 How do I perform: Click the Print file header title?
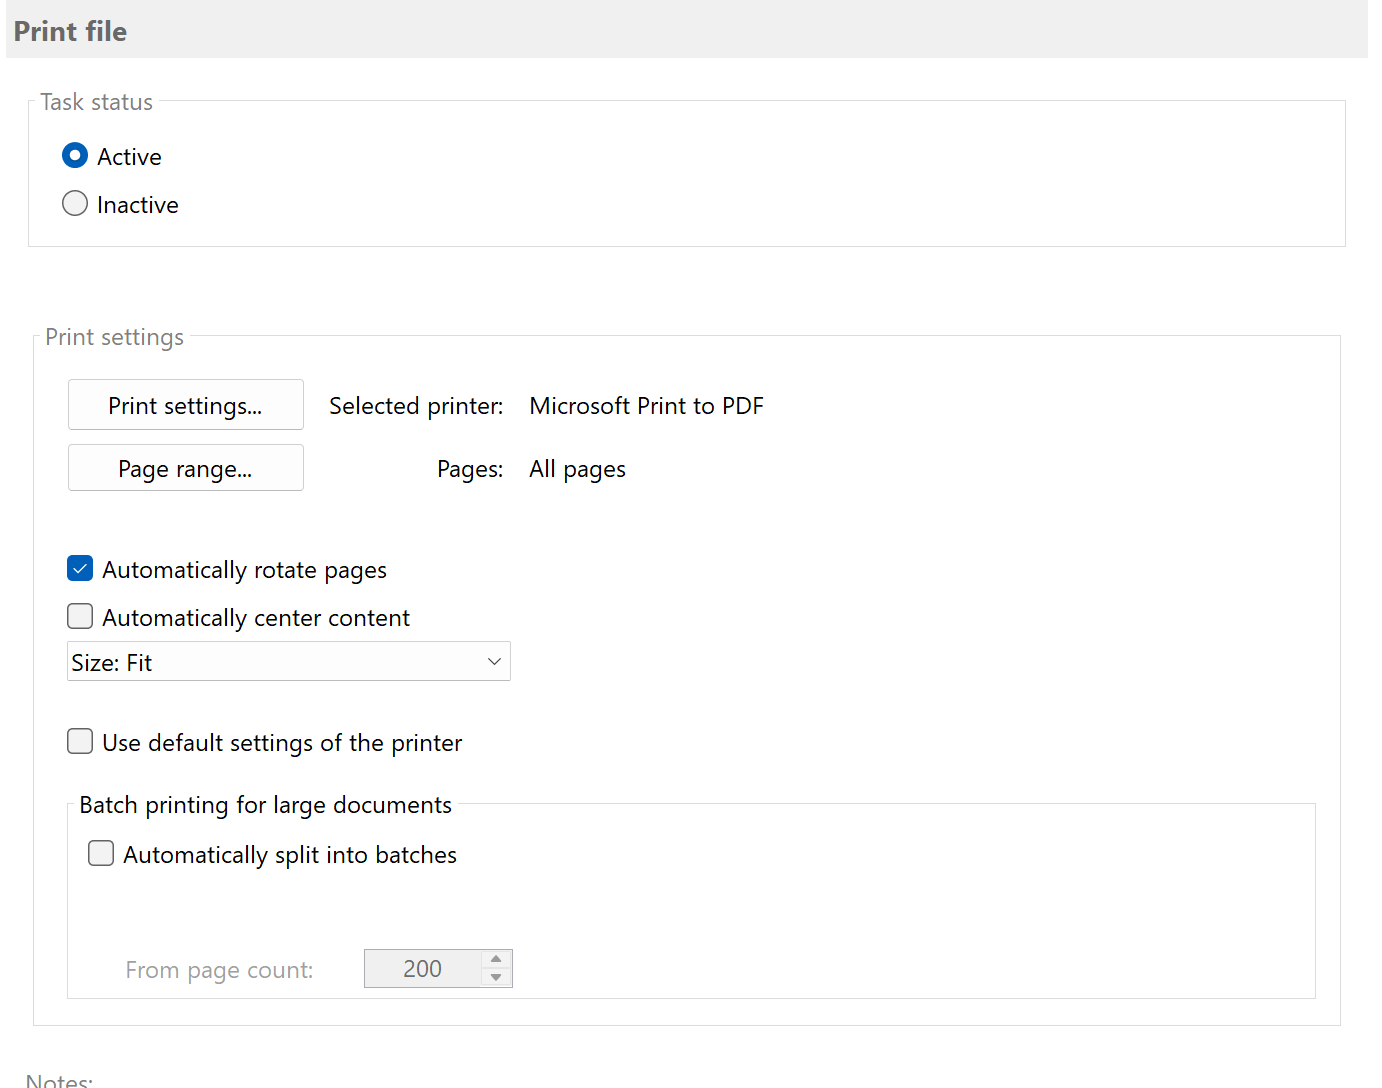point(69,31)
